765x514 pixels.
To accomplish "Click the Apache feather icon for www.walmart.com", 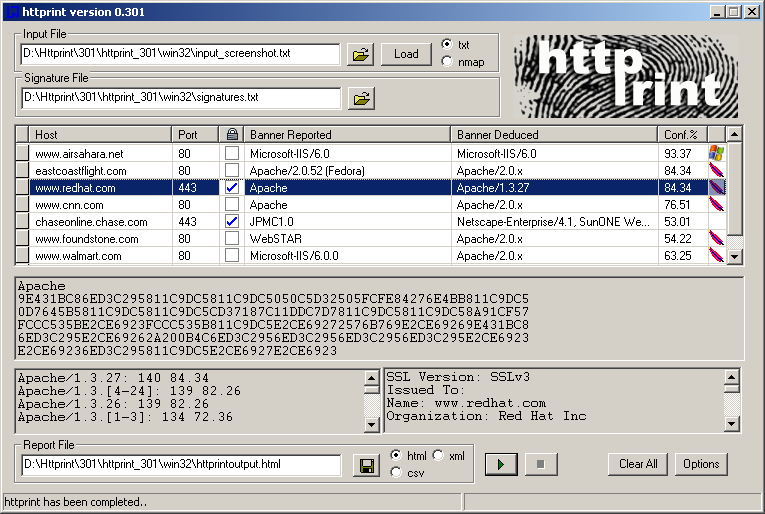I will pos(716,255).
